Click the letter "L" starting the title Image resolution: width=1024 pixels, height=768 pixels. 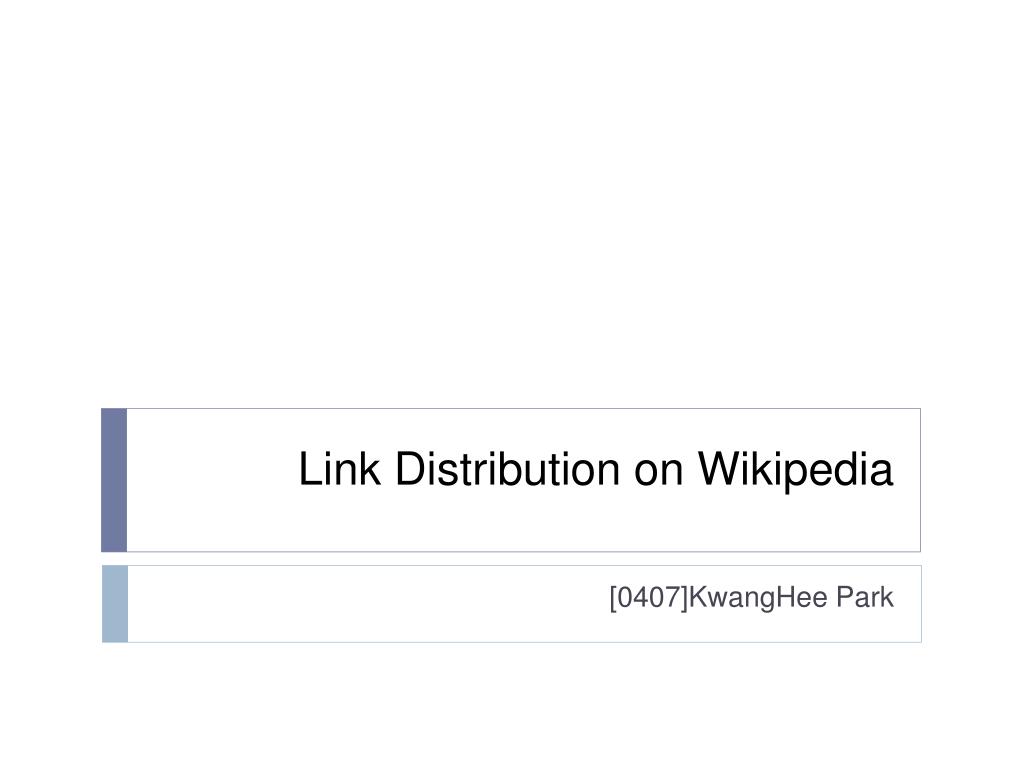tap(310, 468)
